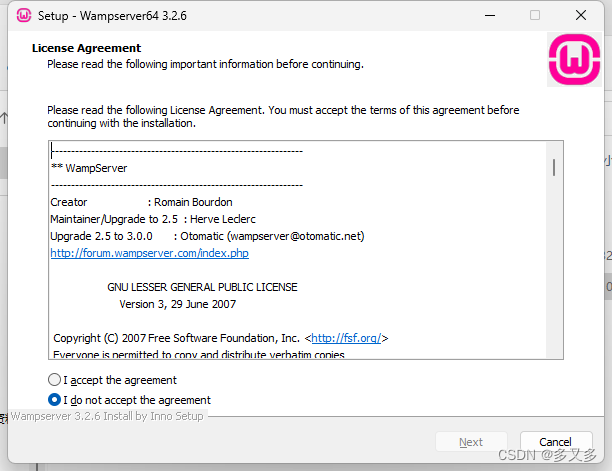
Task: Click the license text scrollbar thumb
Action: click(x=554, y=167)
